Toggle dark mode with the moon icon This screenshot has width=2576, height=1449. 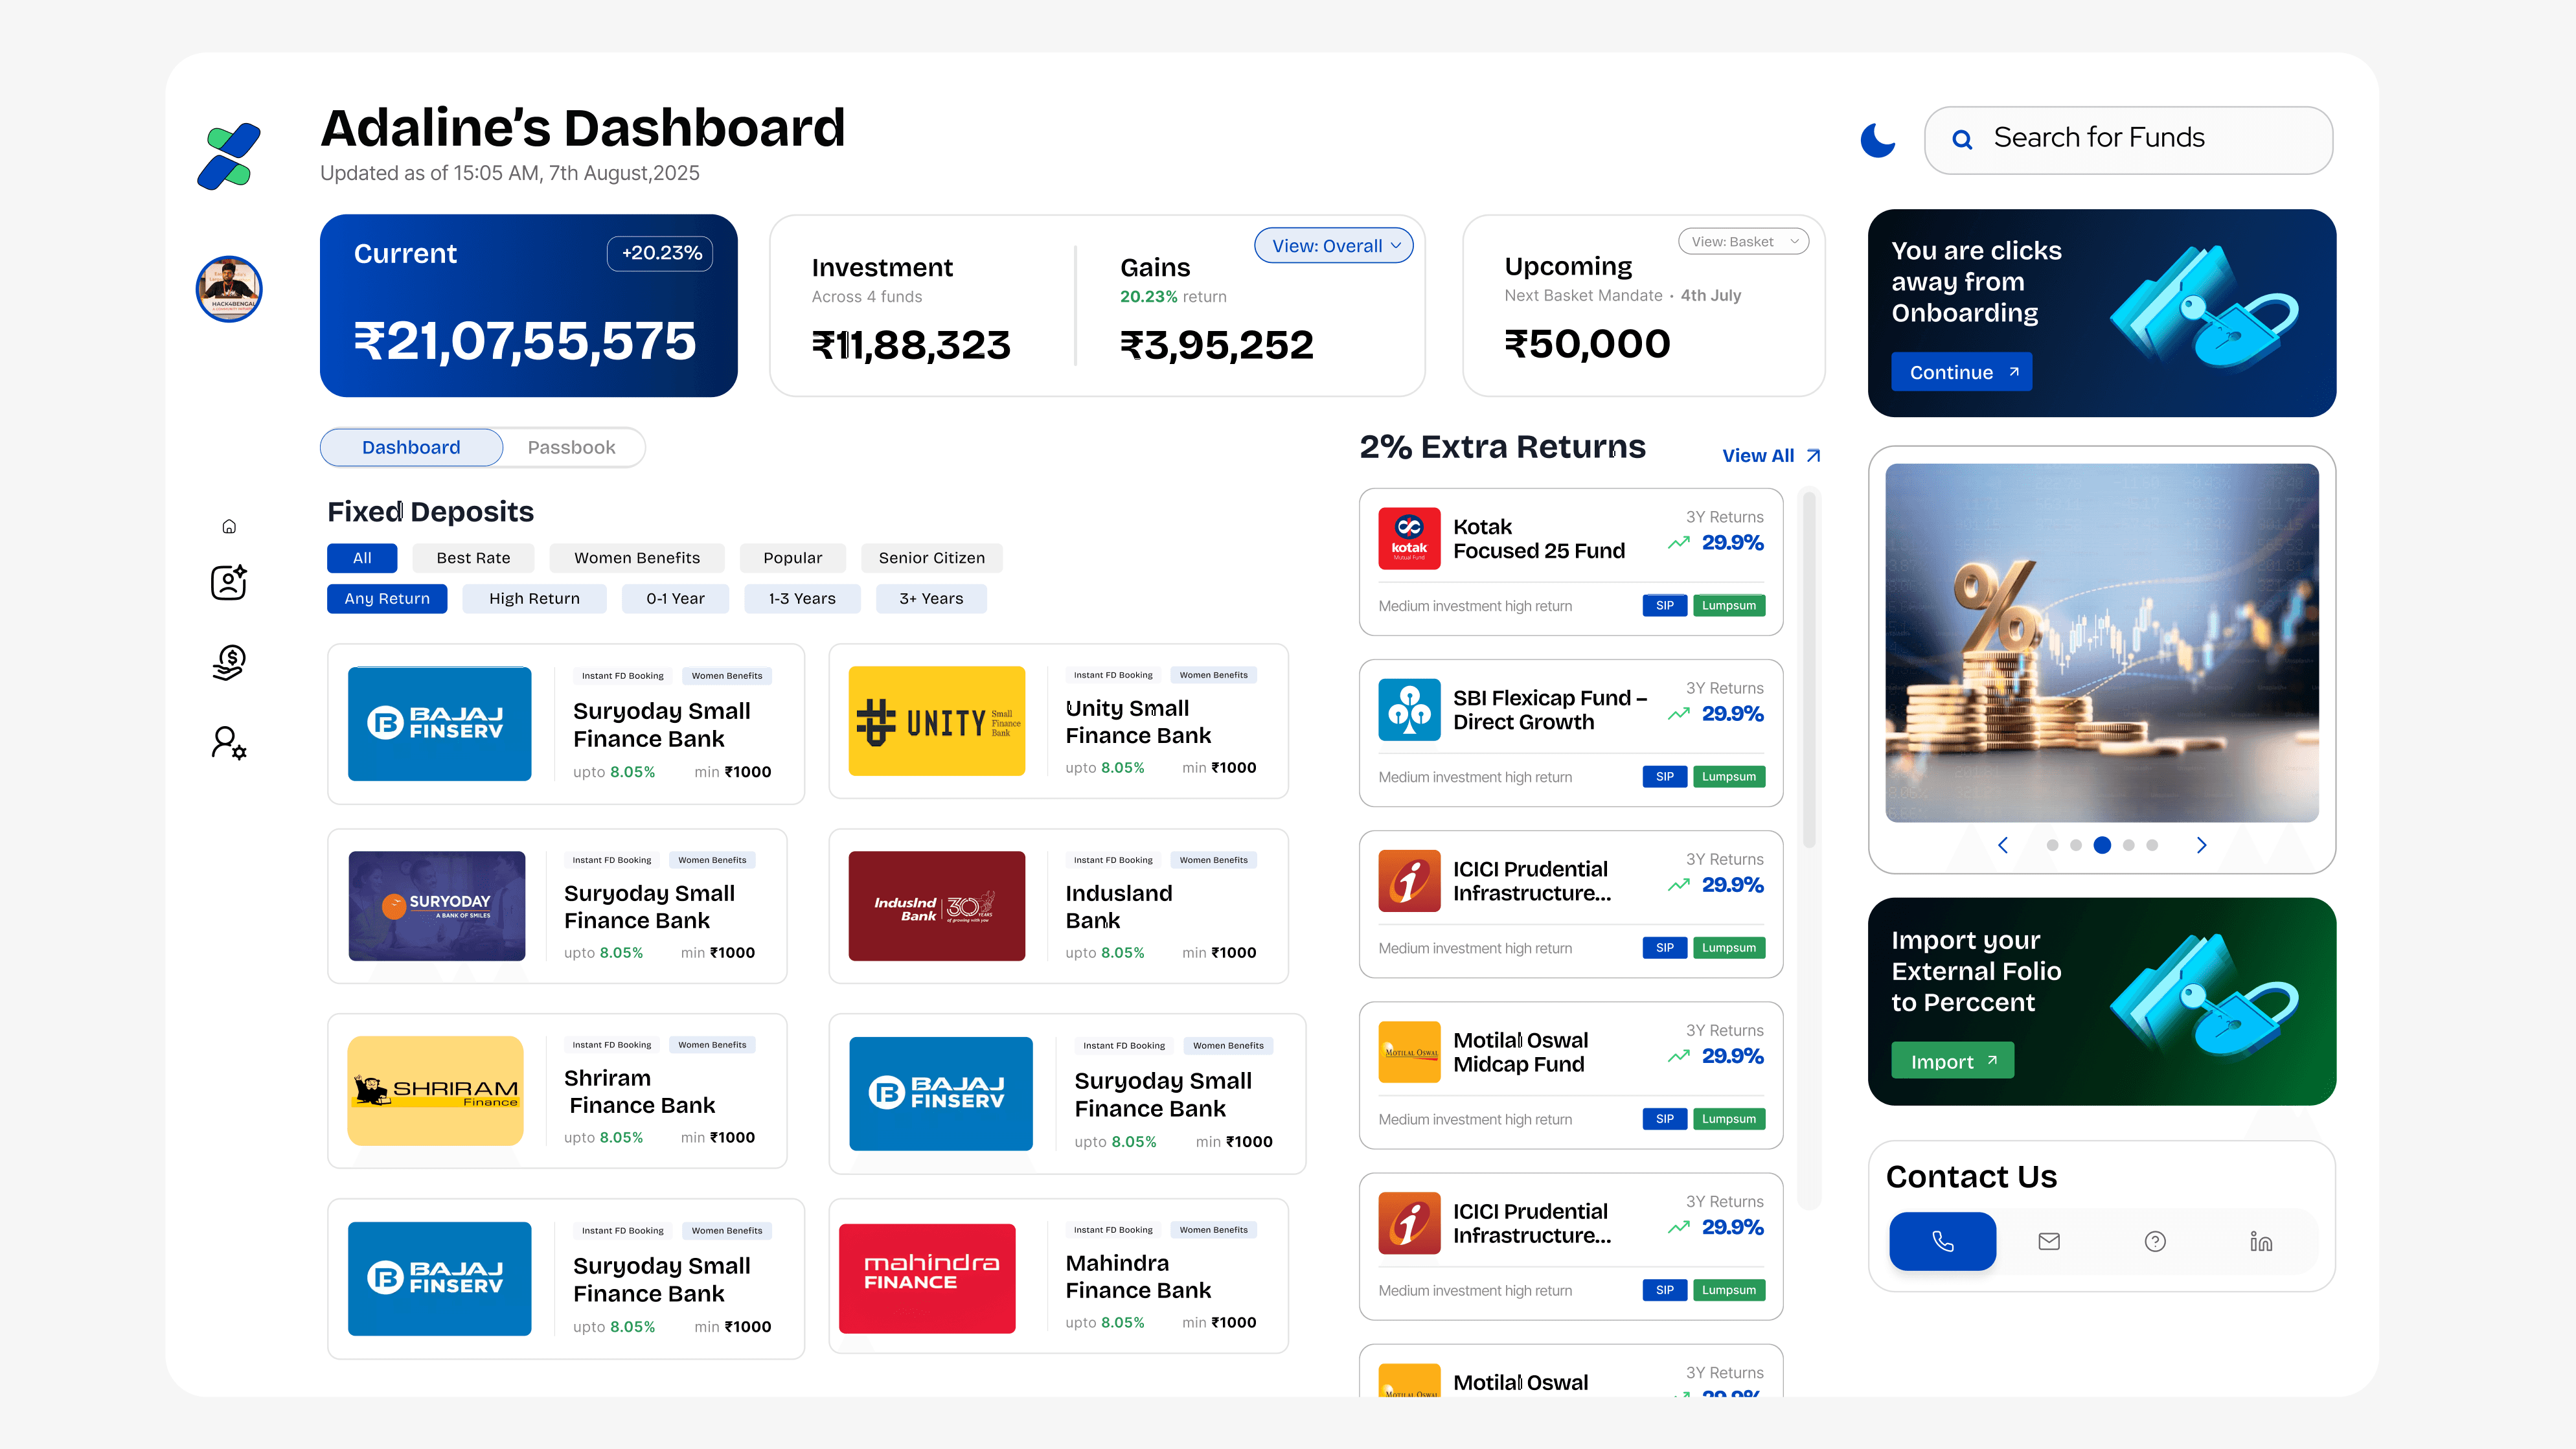tap(1877, 140)
